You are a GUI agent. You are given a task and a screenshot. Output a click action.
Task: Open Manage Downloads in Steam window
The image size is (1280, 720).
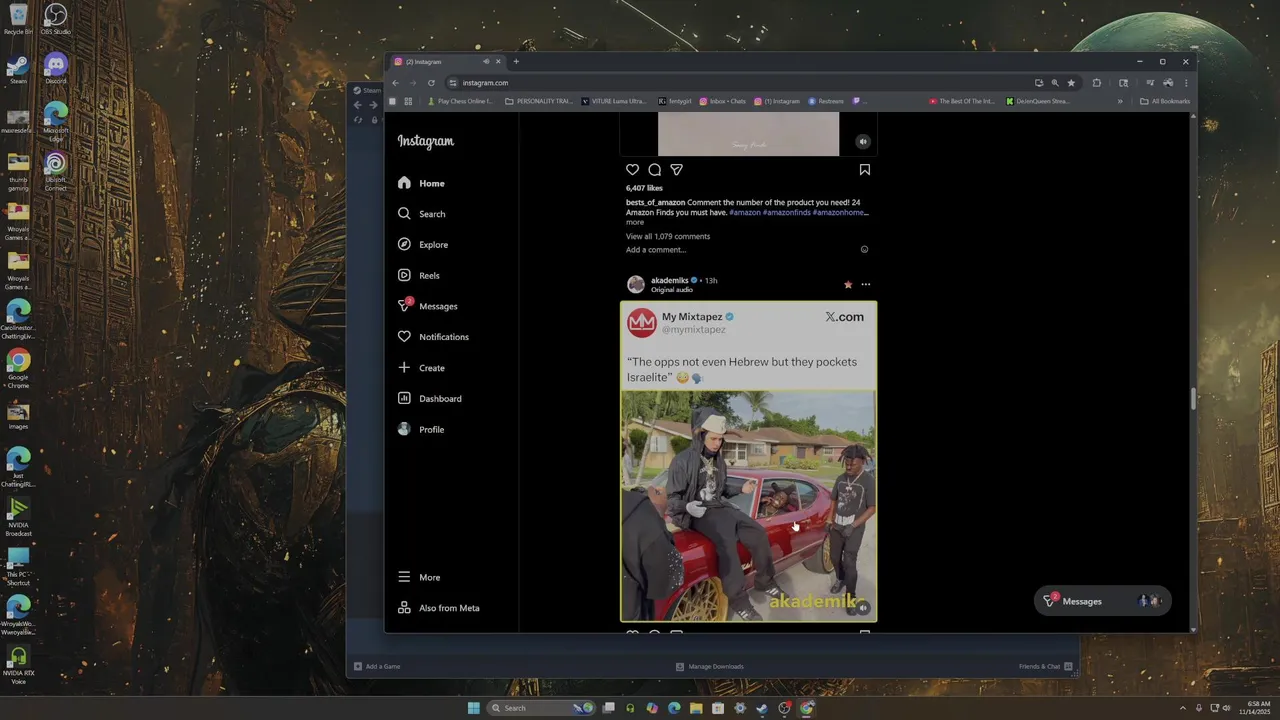710,666
